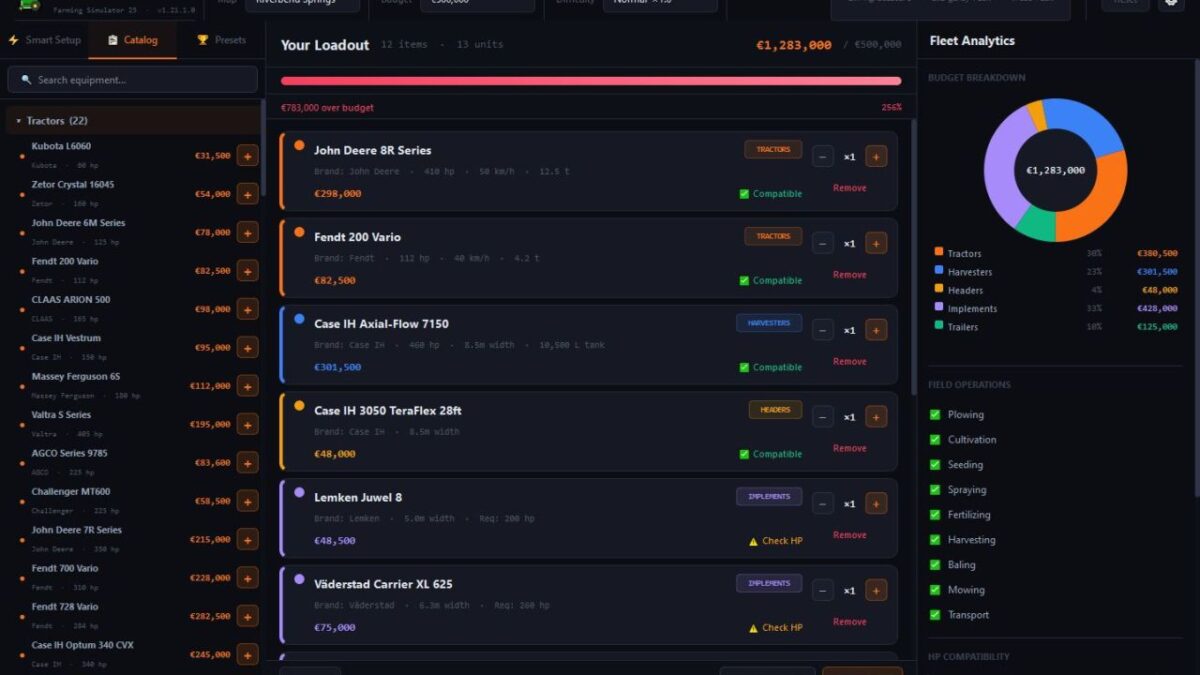Screen dimensions: 1200x675
Task: Remove Case IH 3050 TeraFlex 28ft
Action: [x=850, y=449]
